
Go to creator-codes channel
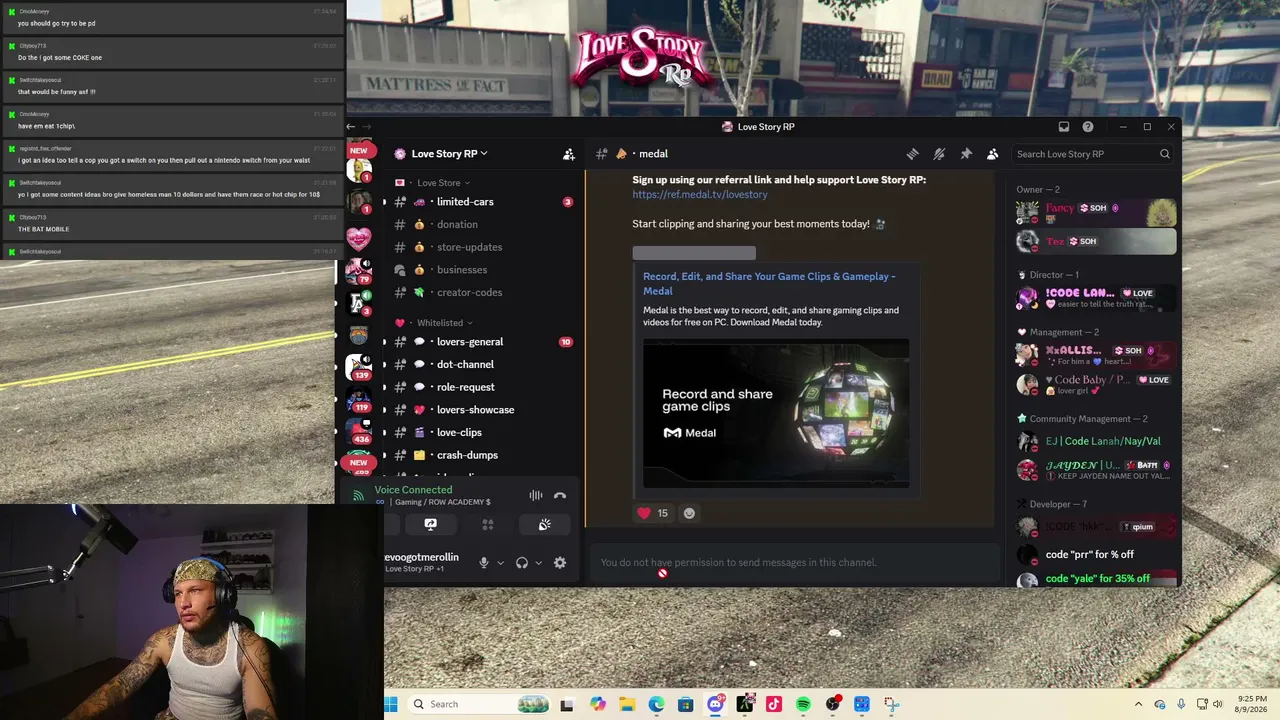pos(483,292)
